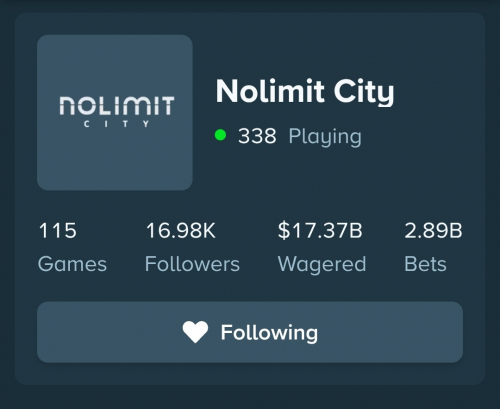The image size is (500, 409).
Task: Click the white heart icon
Action: click(x=195, y=332)
